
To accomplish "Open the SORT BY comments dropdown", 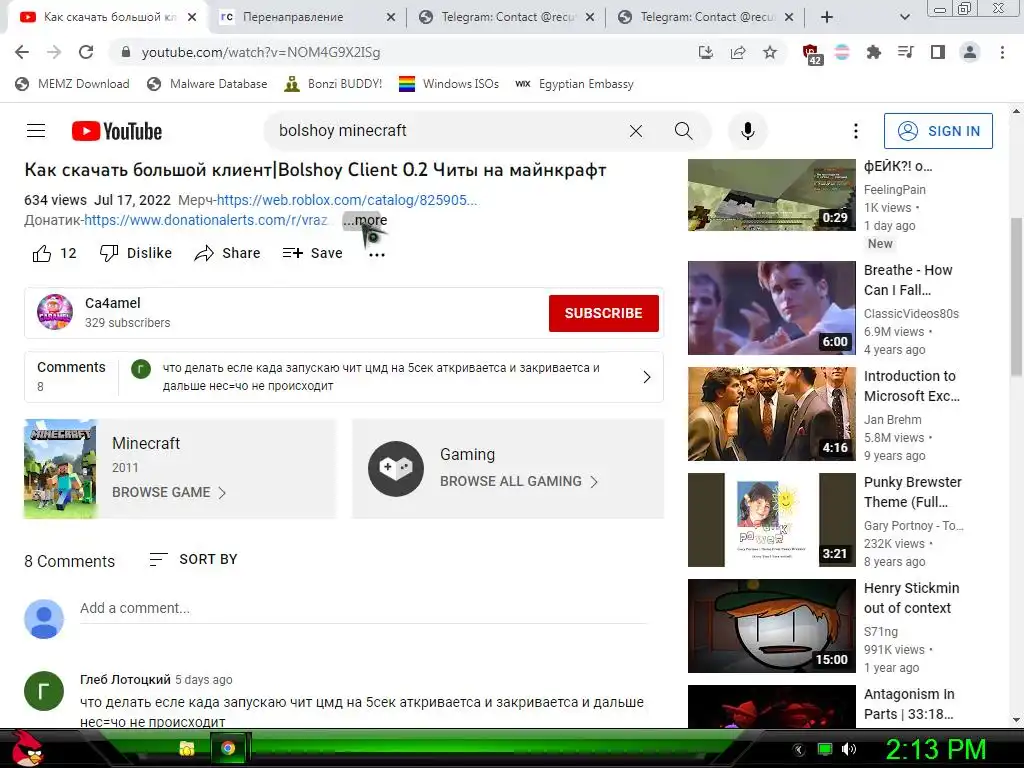I will 193,560.
